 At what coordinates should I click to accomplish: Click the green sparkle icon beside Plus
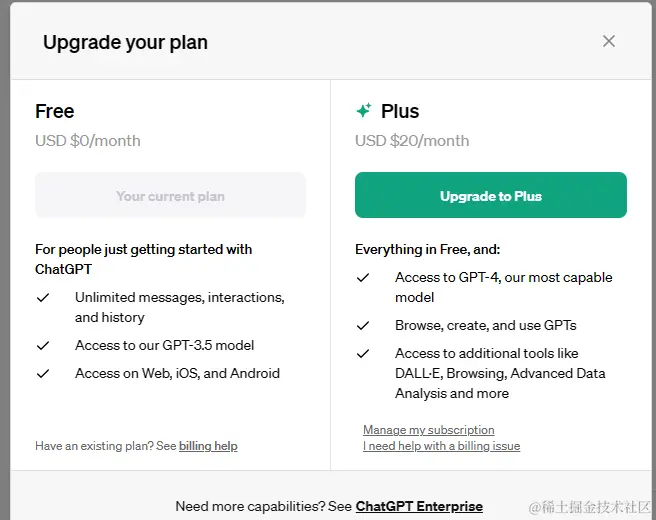tap(364, 110)
